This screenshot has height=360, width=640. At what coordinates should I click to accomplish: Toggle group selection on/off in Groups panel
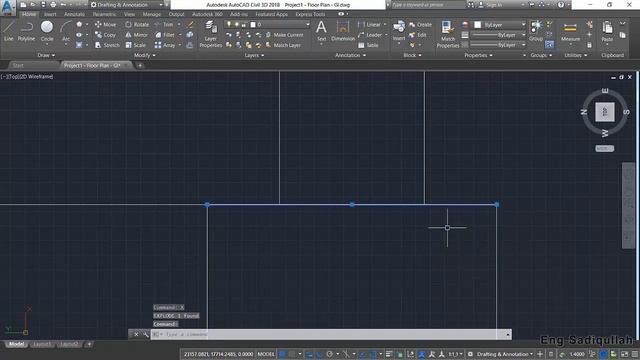pos(549,44)
